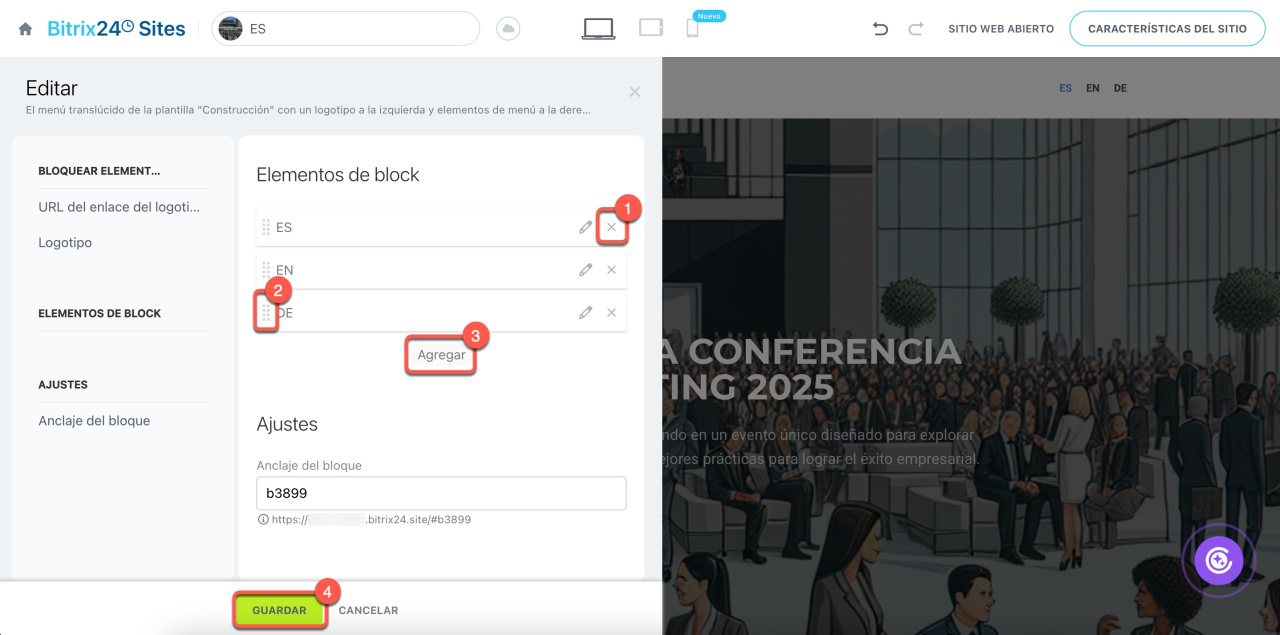Select Anclaje del bloque in side menu
This screenshot has width=1280, height=635.
(x=94, y=421)
